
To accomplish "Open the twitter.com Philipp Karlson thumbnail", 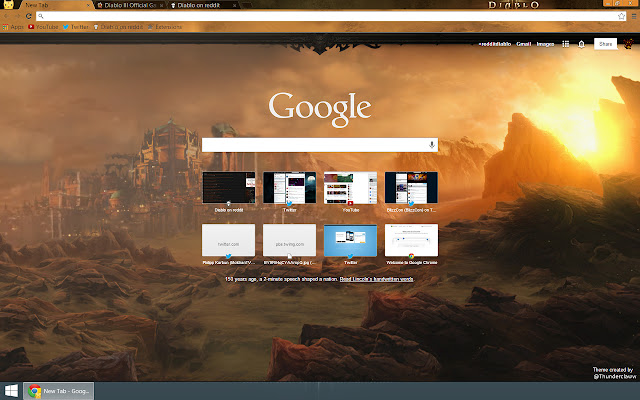I will pyautogui.click(x=229, y=240).
